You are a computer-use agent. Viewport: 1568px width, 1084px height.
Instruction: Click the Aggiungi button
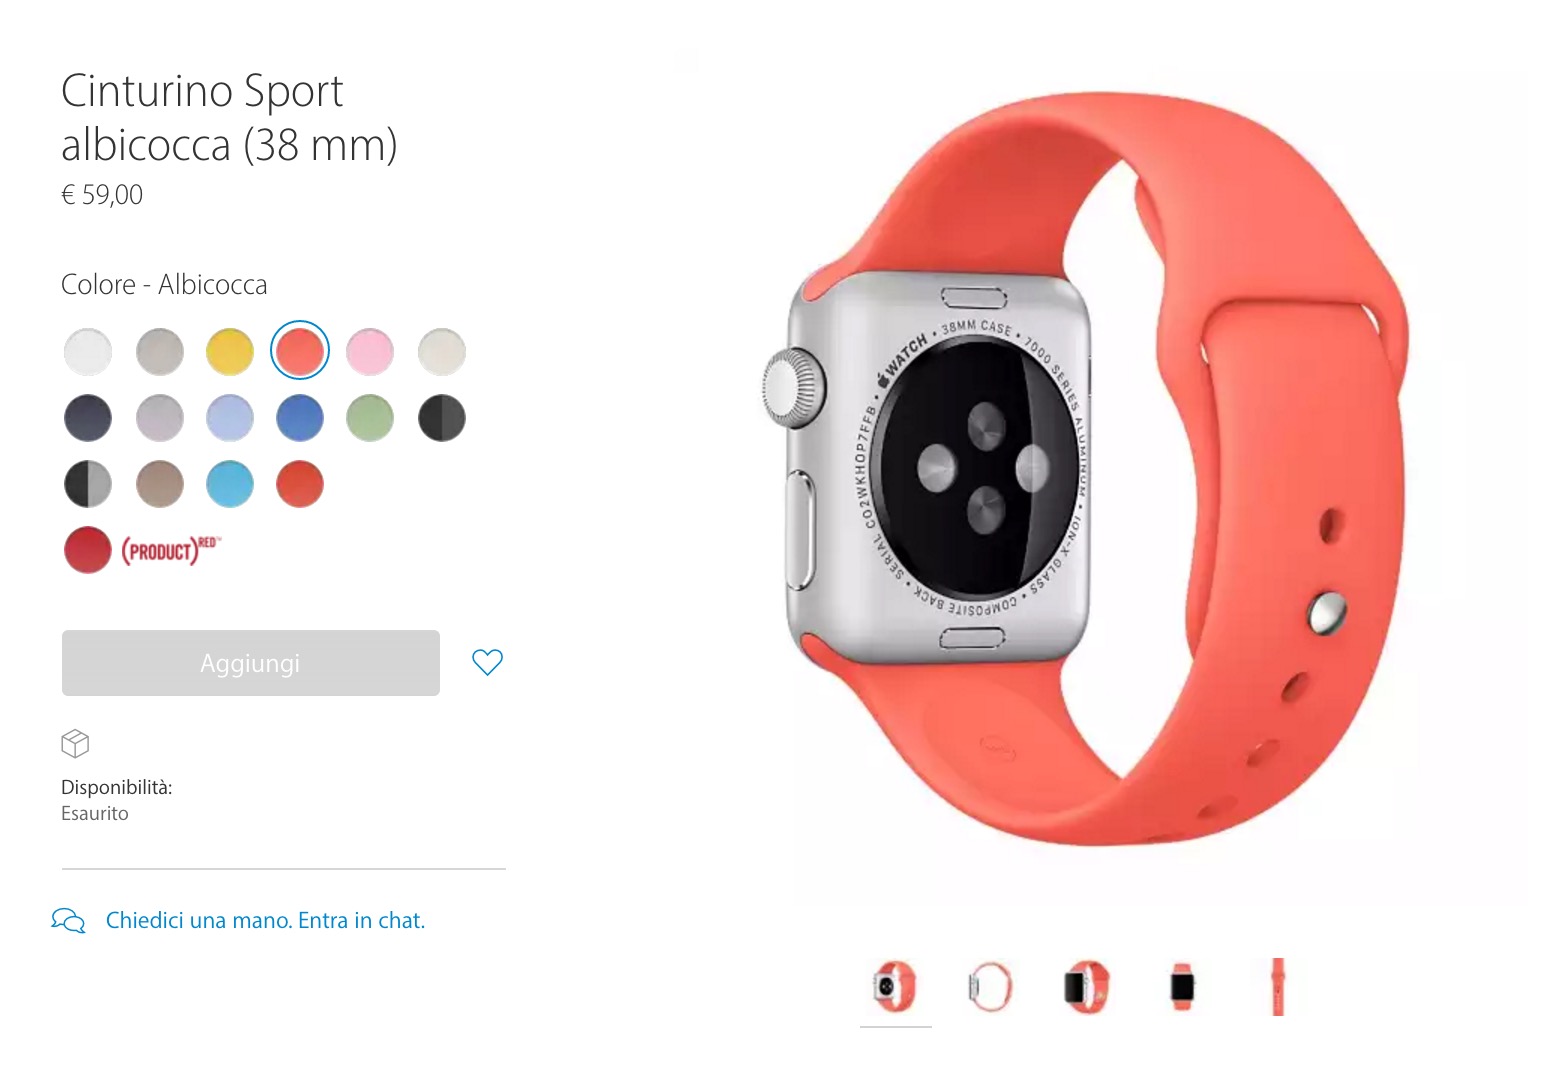coord(251,663)
